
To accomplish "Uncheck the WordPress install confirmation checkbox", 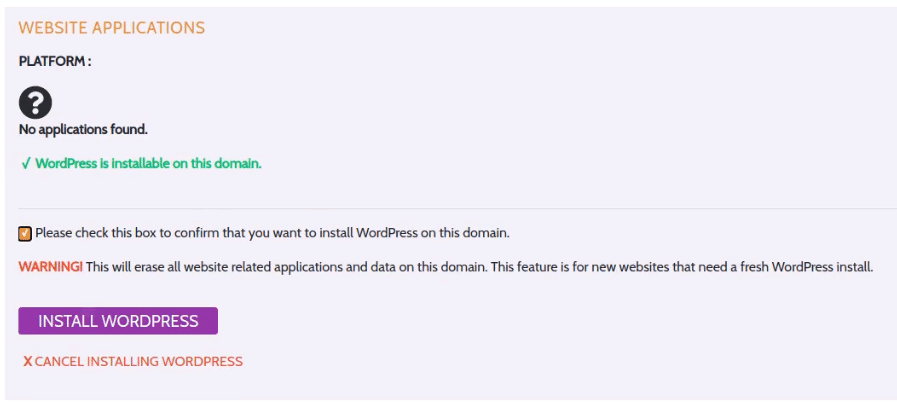I will [25, 234].
